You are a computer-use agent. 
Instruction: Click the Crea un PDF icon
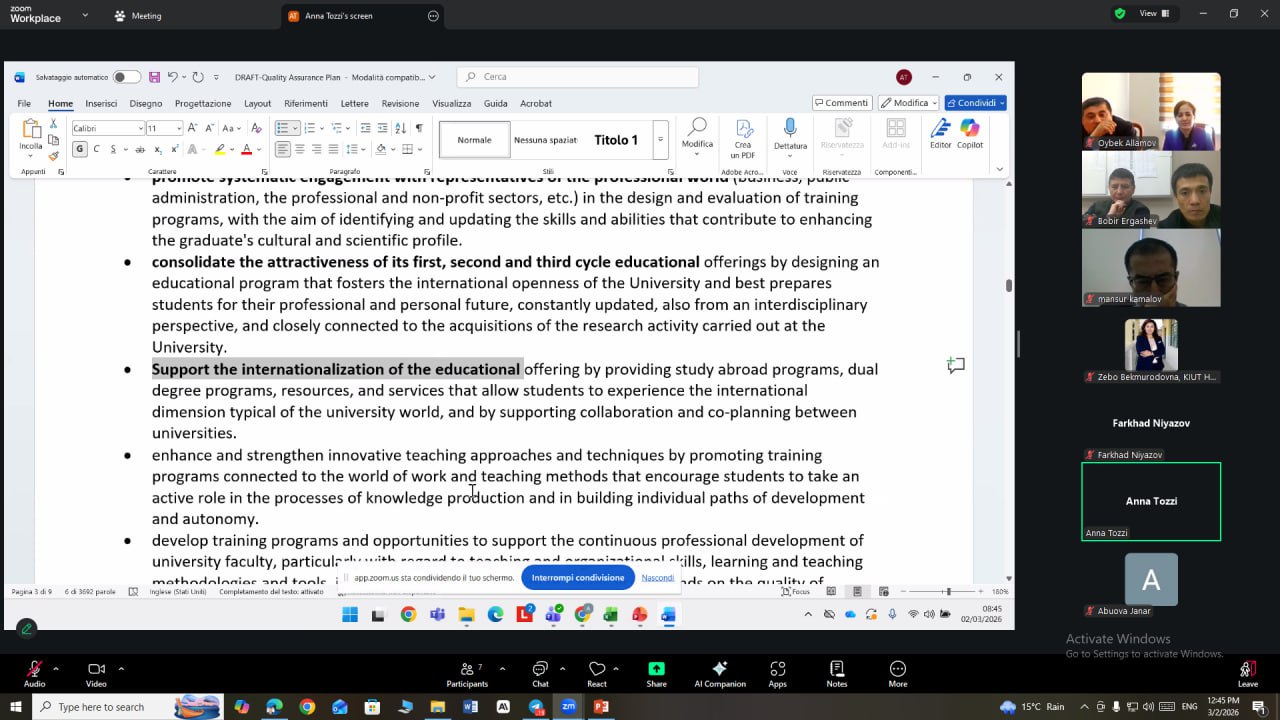(x=743, y=129)
